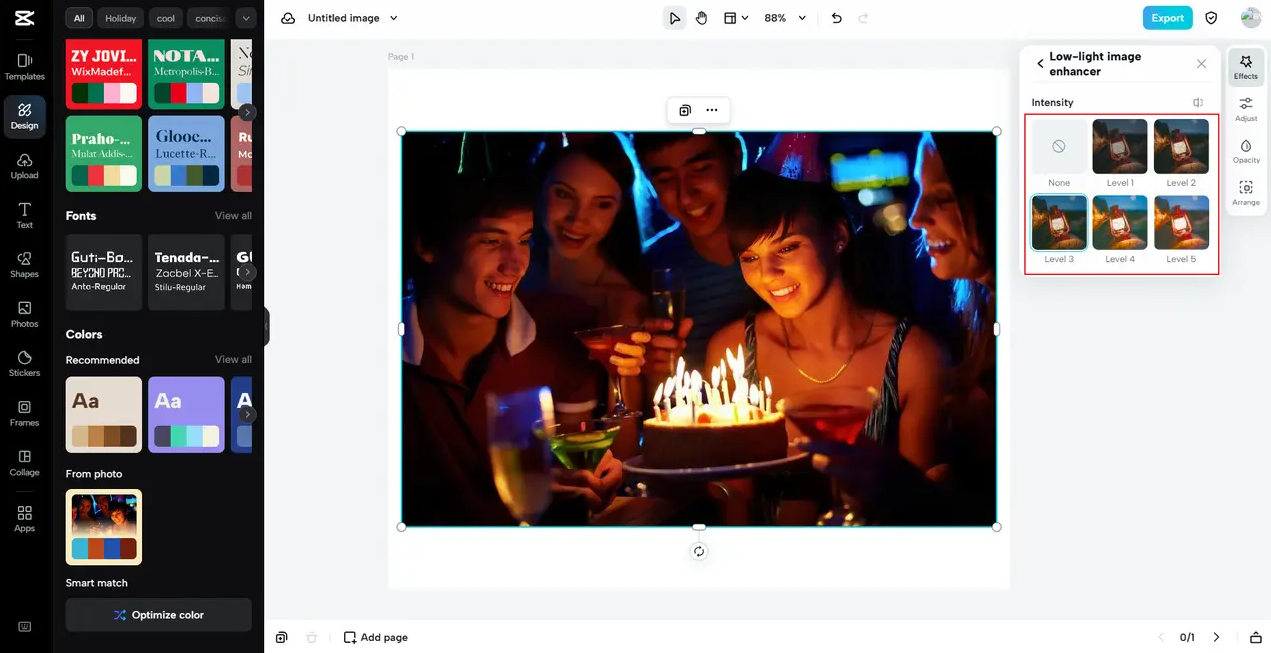Open the Stickers sidebar panel
The width and height of the screenshot is (1271, 653).
click(x=25, y=364)
